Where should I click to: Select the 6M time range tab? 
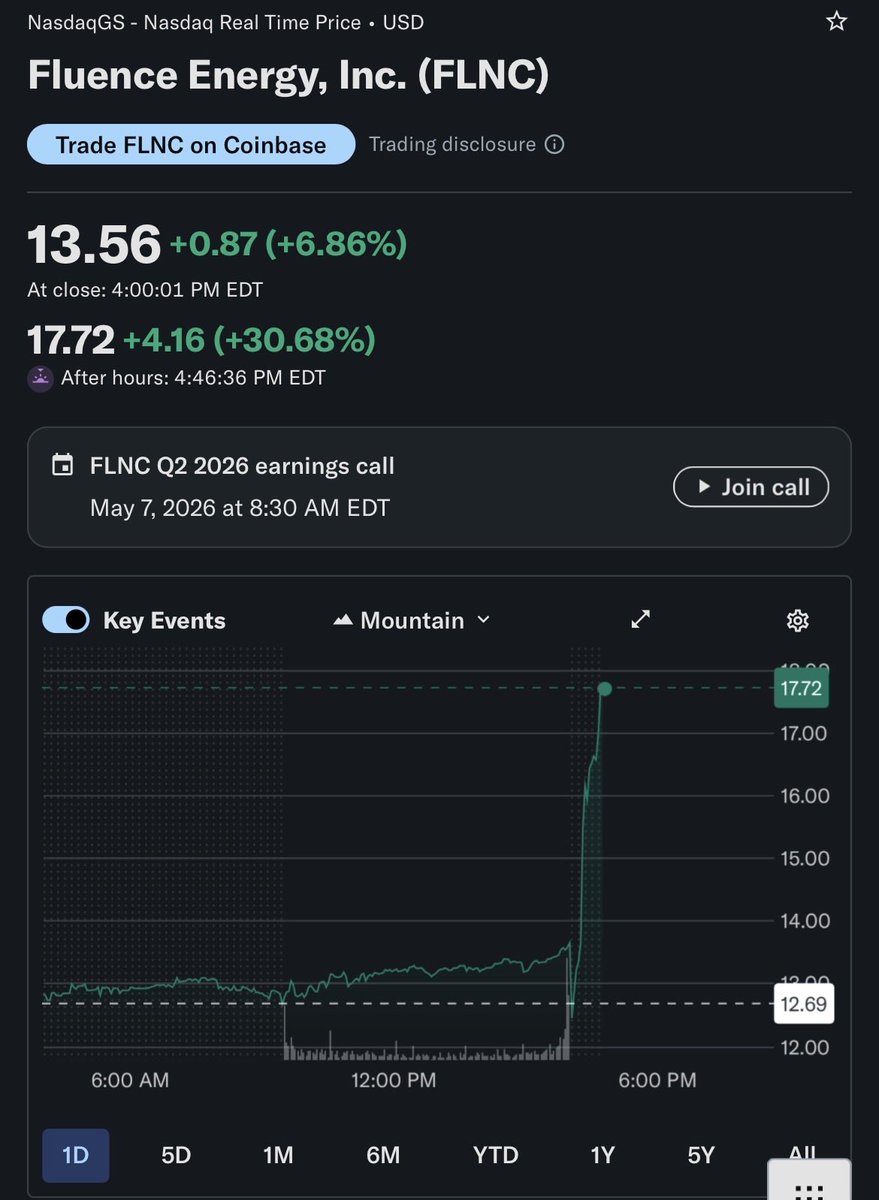(383, 1155)
